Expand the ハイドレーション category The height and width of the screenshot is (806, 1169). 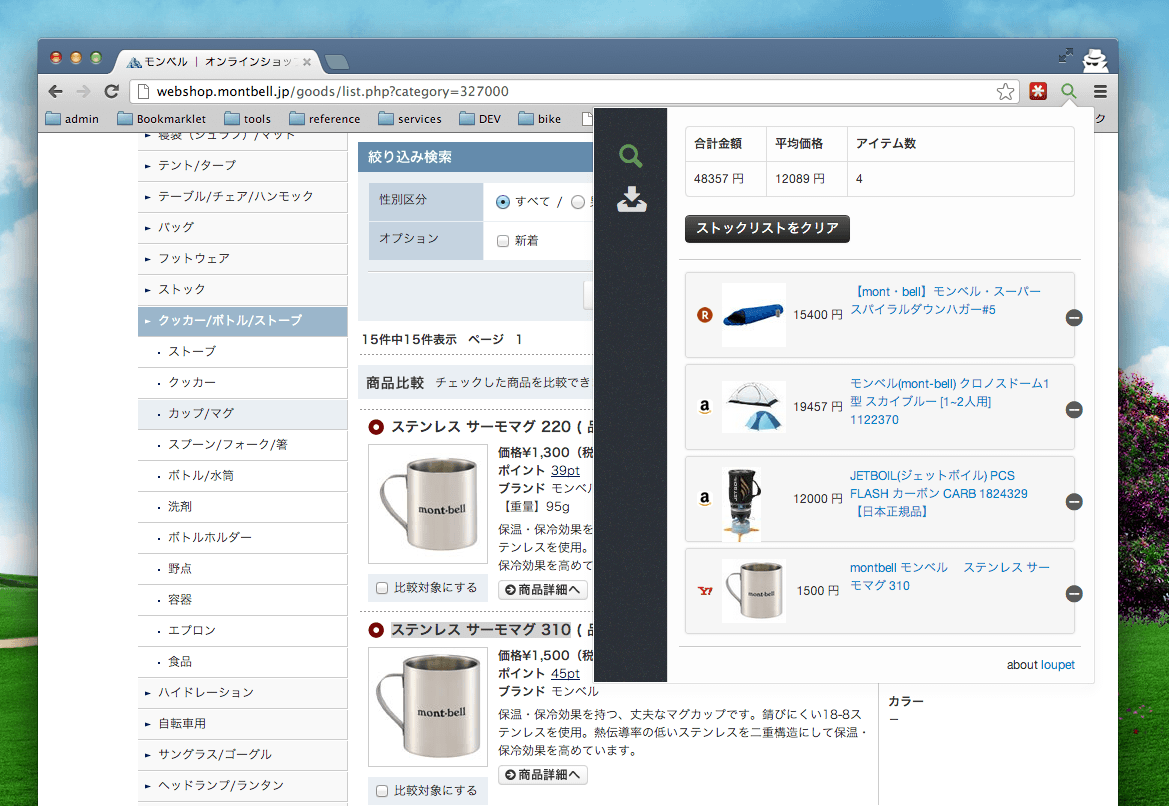[243, 693]
